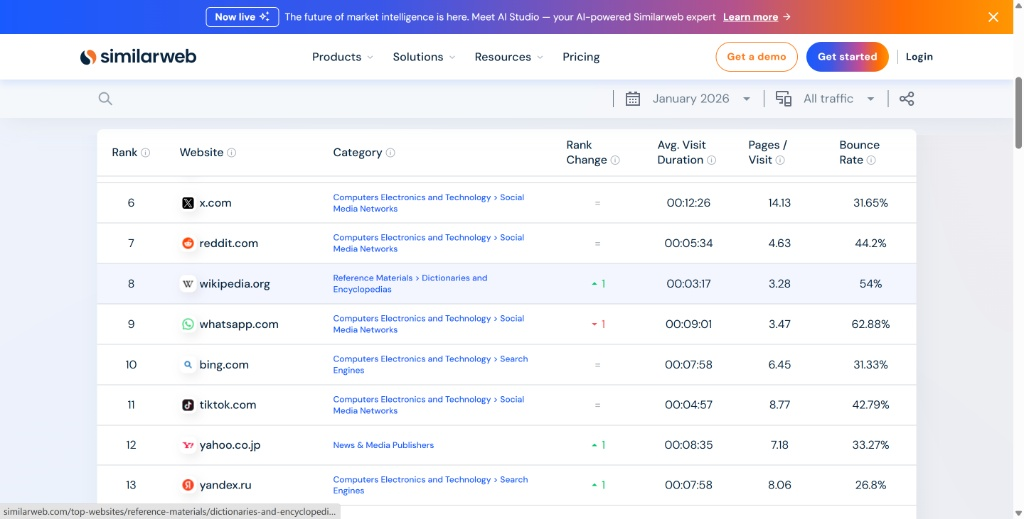Image resolution: width=1024 pixels, height=519 pixels.
Task: Open the News & Media Publishers category link
Action: pos(383,445)
